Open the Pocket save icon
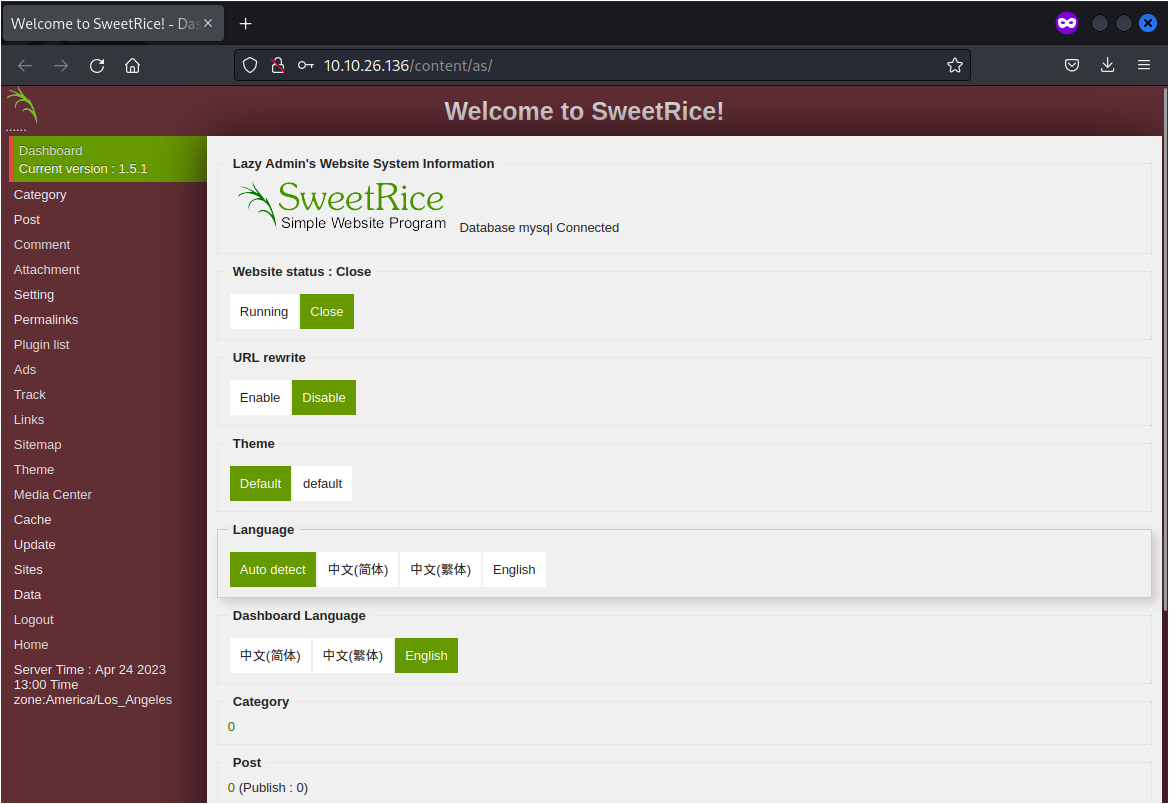 (x=1071, y=66)
